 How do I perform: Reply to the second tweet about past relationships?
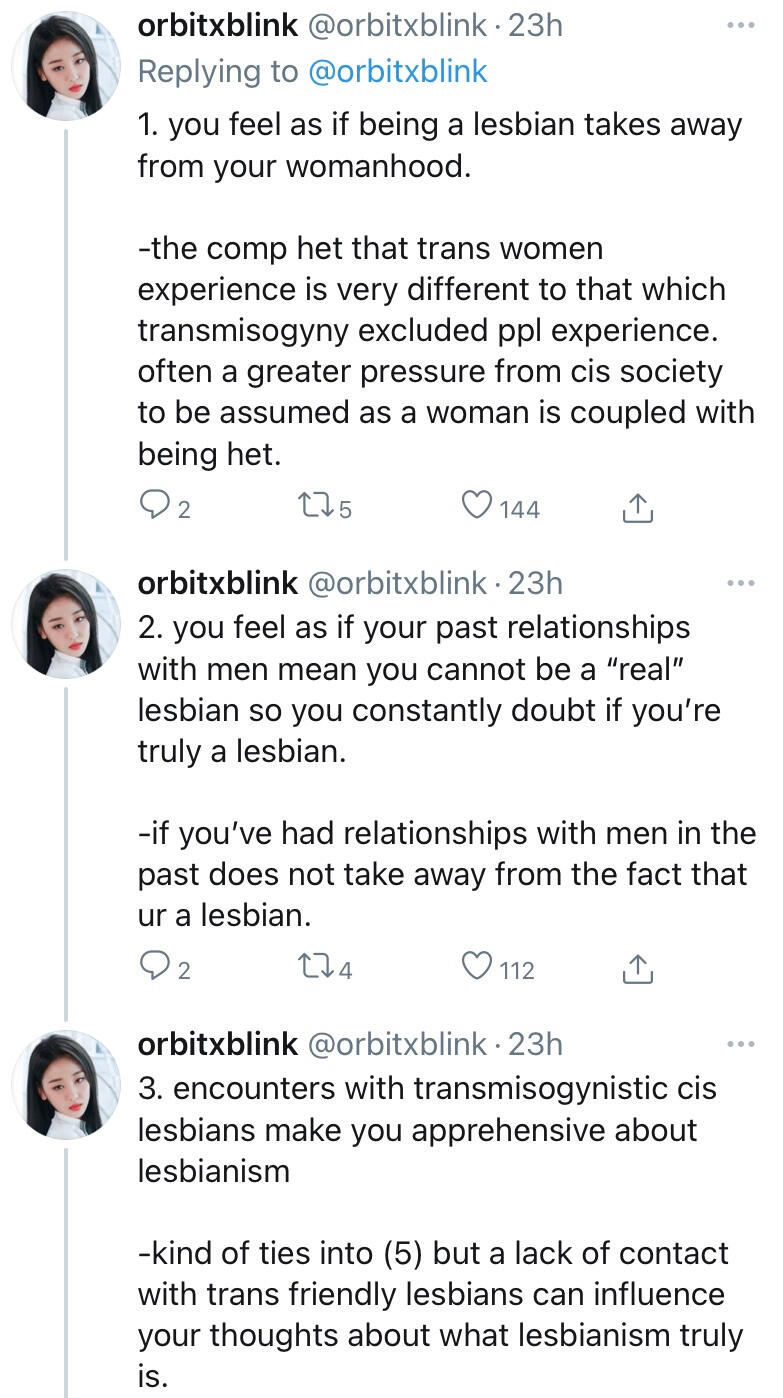pyautogui.click(x=154, y=968)
